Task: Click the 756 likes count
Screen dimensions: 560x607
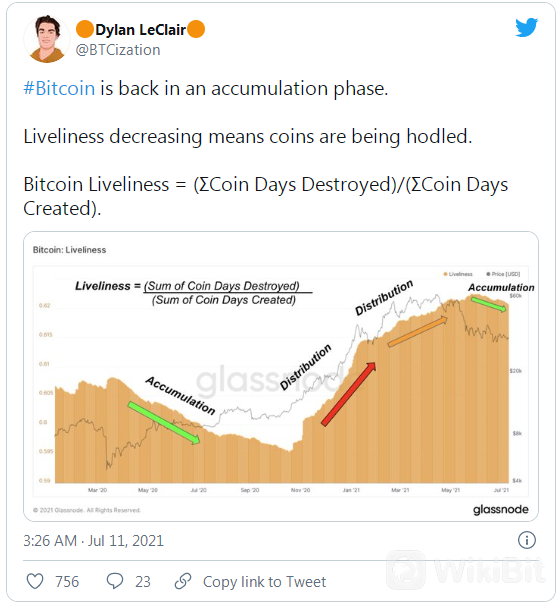Action: pyautogui.click(x=67, y=581)
